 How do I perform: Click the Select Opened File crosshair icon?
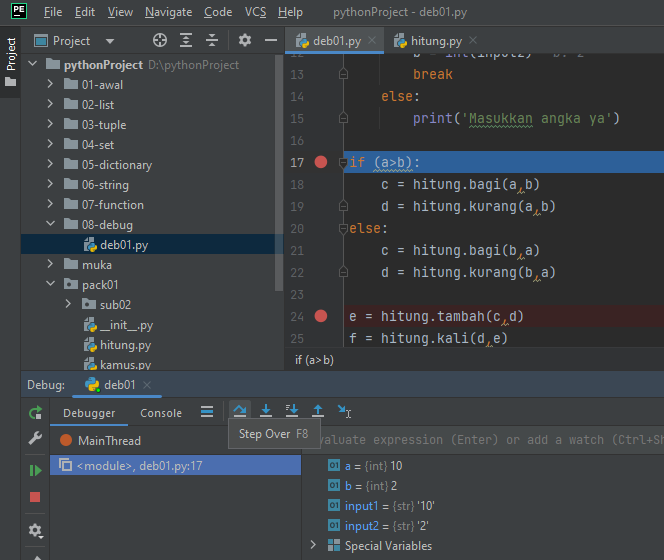160,40
